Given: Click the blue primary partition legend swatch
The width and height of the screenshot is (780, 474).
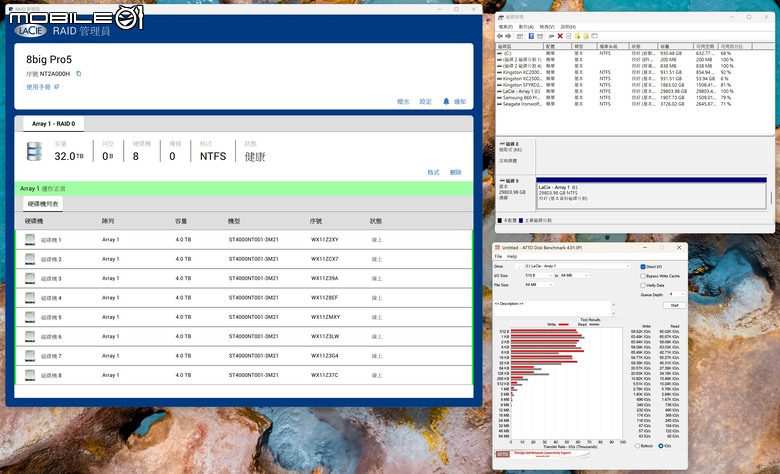Looking at the screenshot, I should tap(521, 220).
